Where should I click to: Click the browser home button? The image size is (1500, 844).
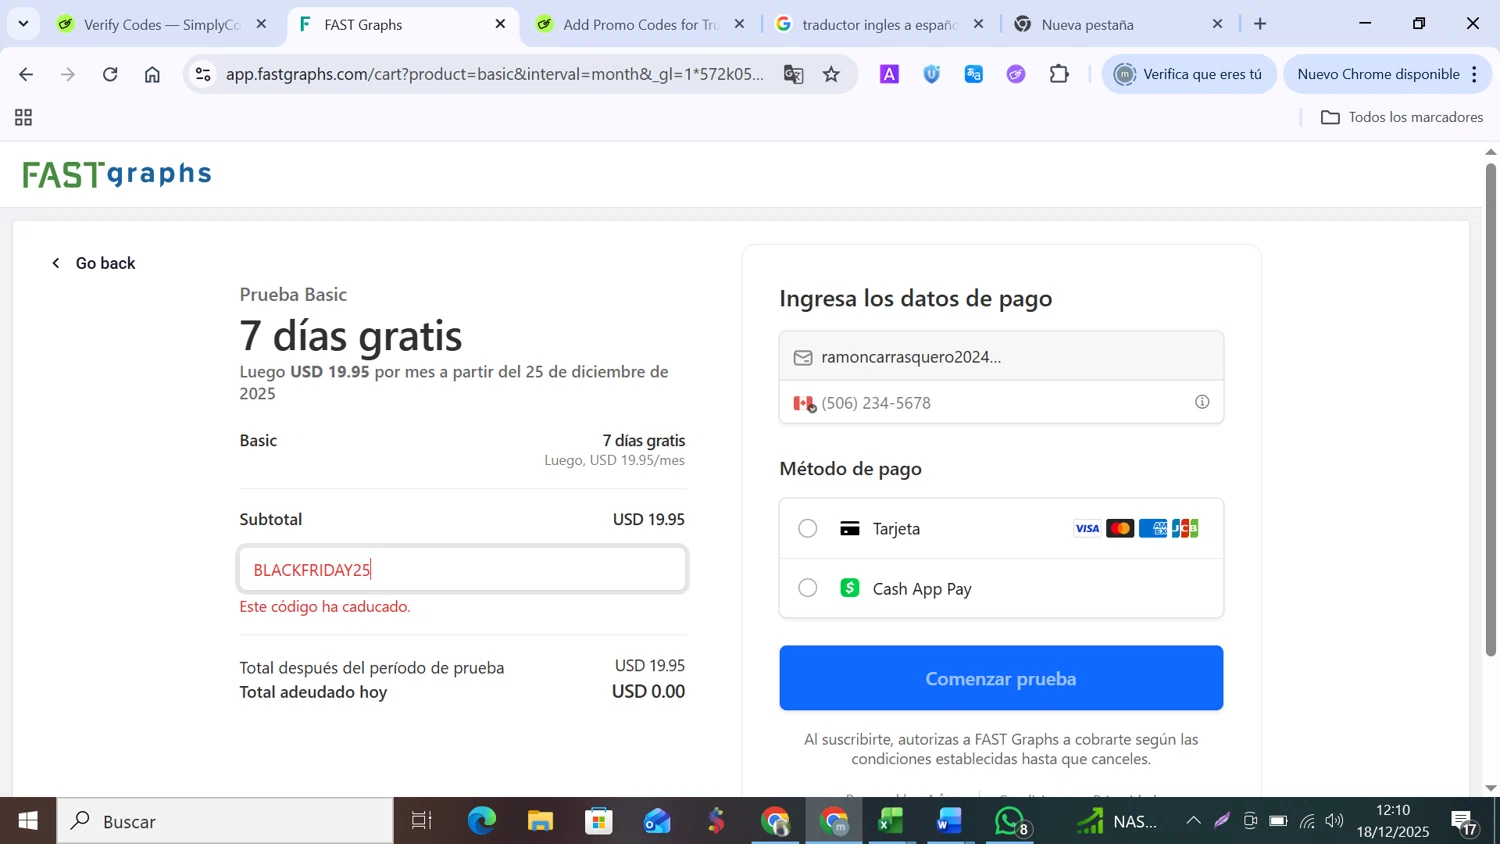pos(152,74)
